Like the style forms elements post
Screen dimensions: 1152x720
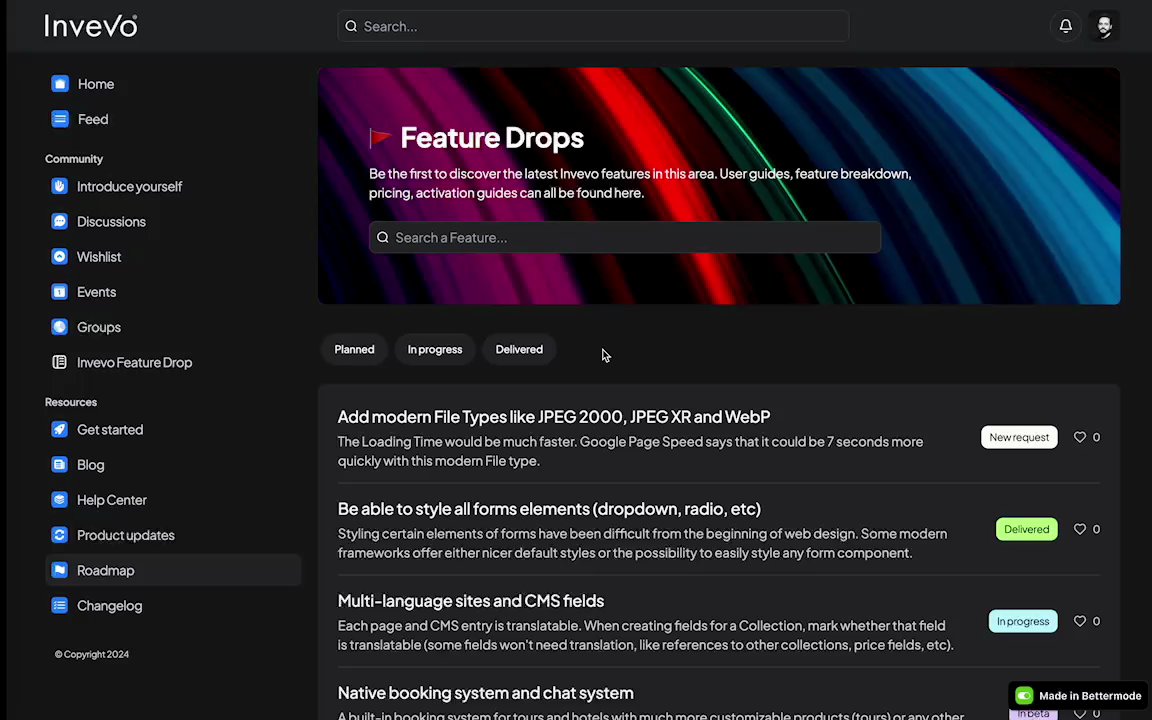1080,529
